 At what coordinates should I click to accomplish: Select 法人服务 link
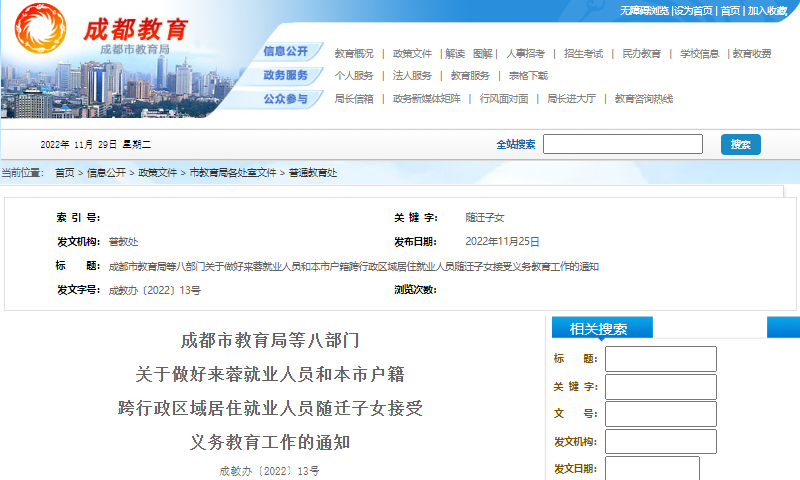412,76
